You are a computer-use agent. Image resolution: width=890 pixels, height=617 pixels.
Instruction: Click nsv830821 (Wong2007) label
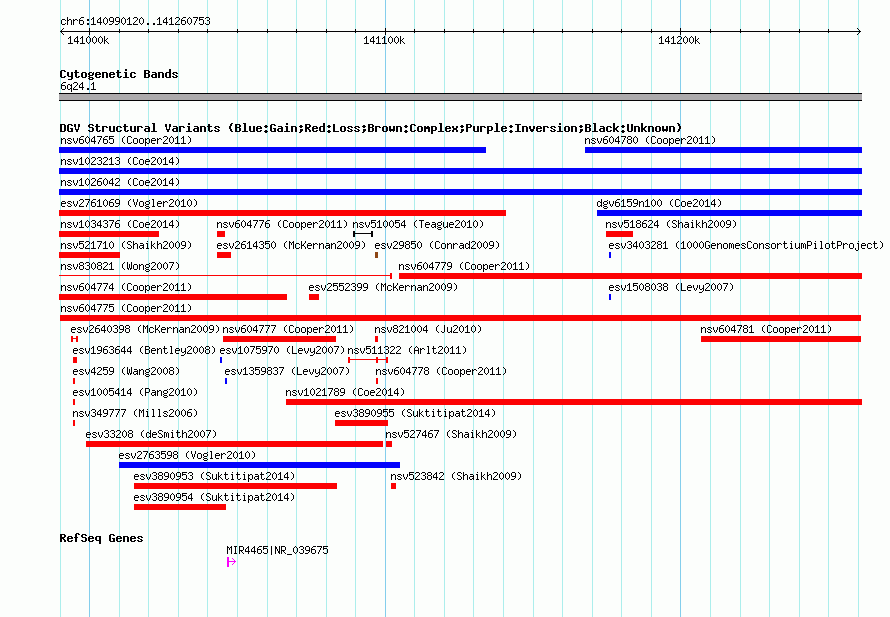[120, 266]
